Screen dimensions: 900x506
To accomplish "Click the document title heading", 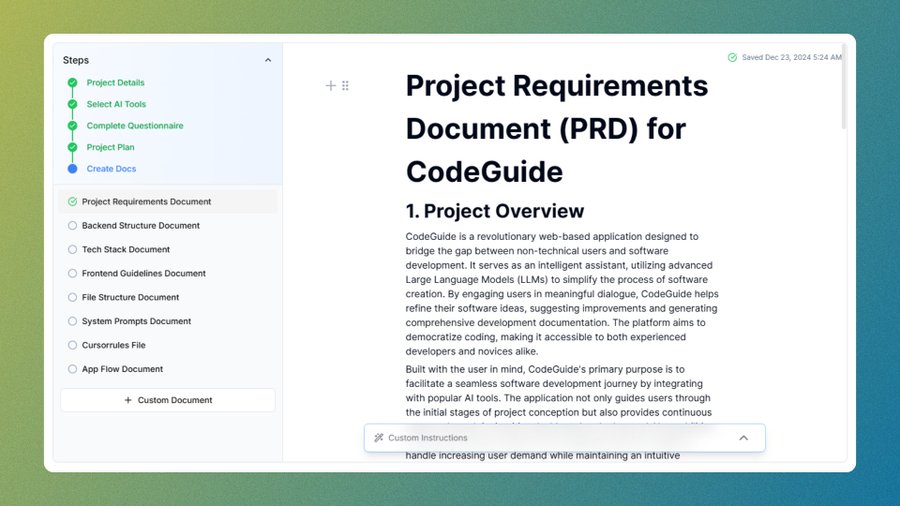I will [557, 129].
